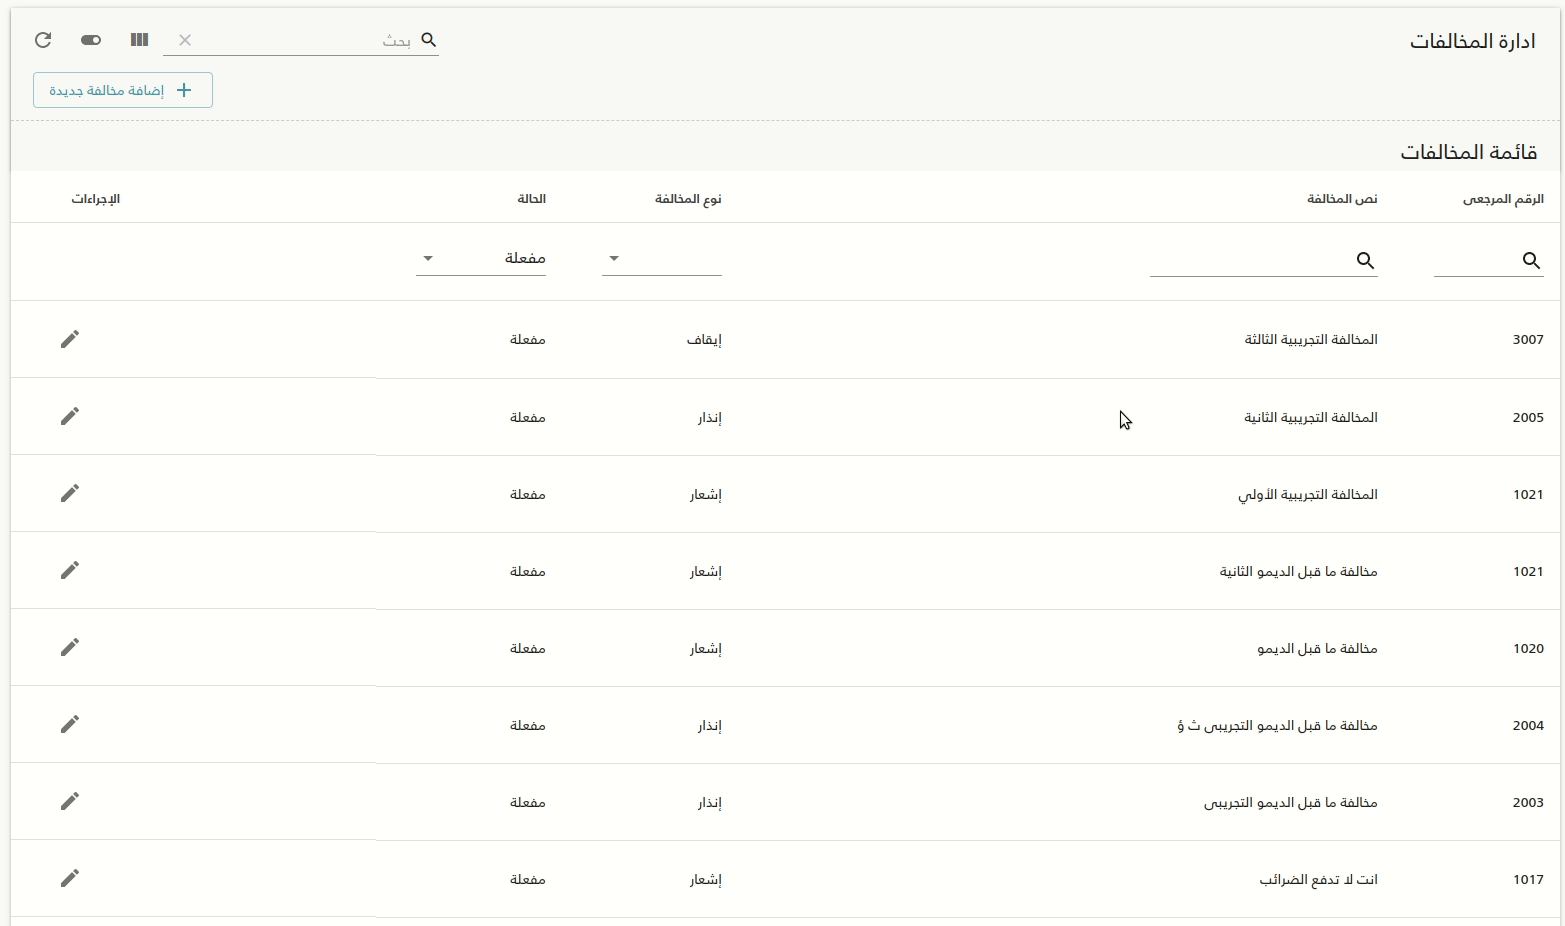Open the column visibility icon in the toolbar
The image size is (1565, 926).
pos(139,40)
